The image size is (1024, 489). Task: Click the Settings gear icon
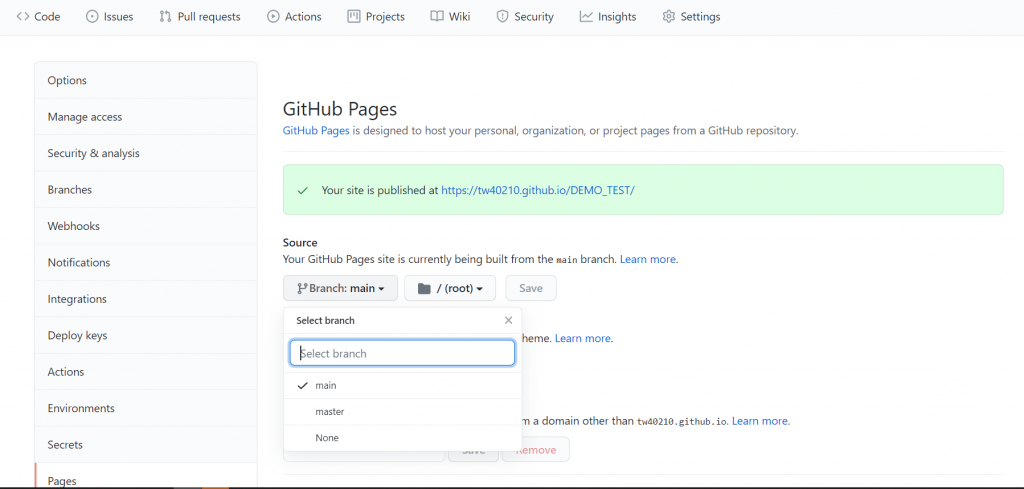668,17
